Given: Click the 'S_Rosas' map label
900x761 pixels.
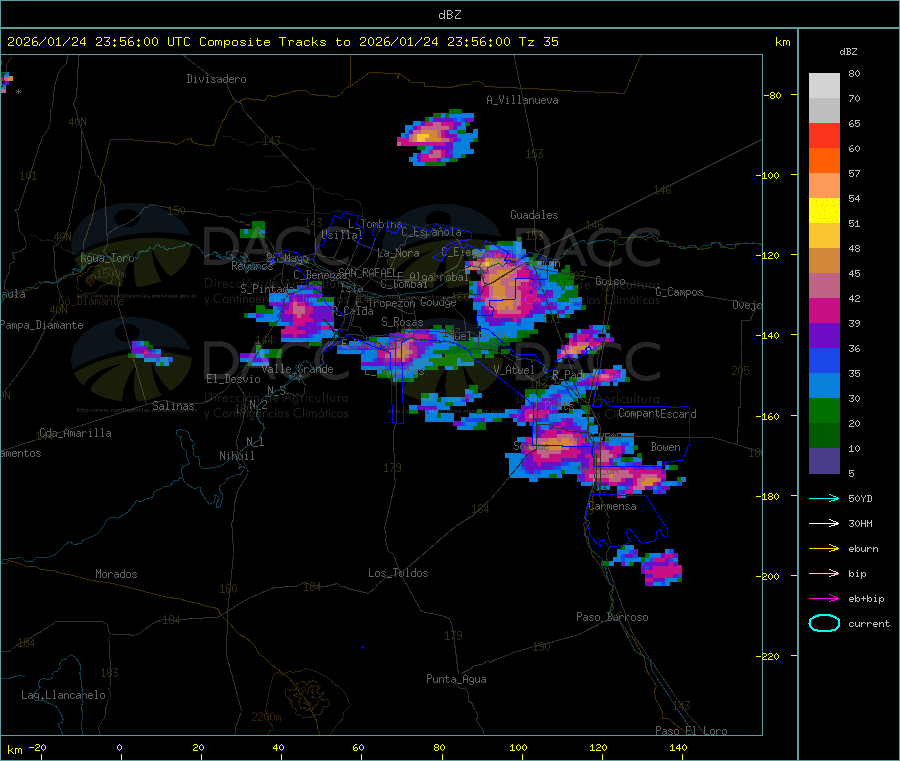Looking at the screenshot, I should pyautogui.click(x=402, y=322).
